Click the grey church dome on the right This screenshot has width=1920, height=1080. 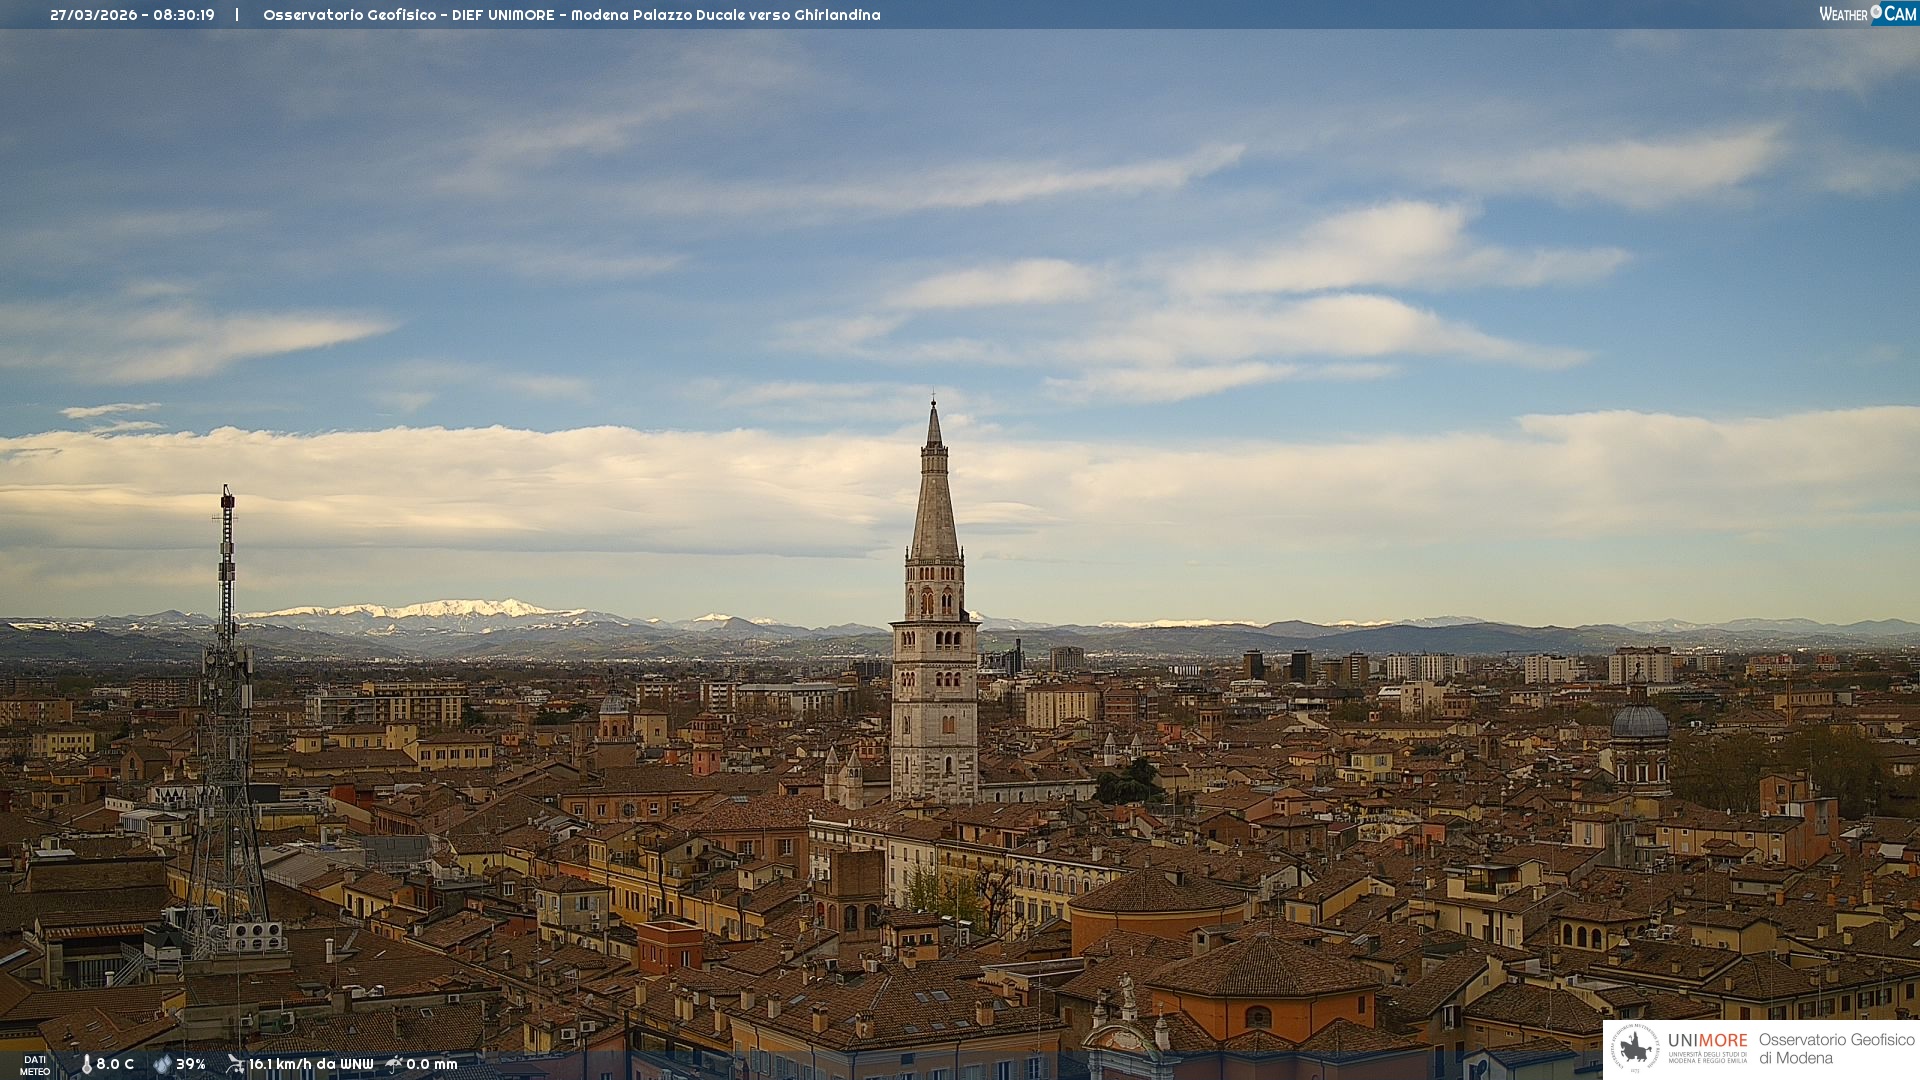pyautogui.click(x=1640, y=722)
